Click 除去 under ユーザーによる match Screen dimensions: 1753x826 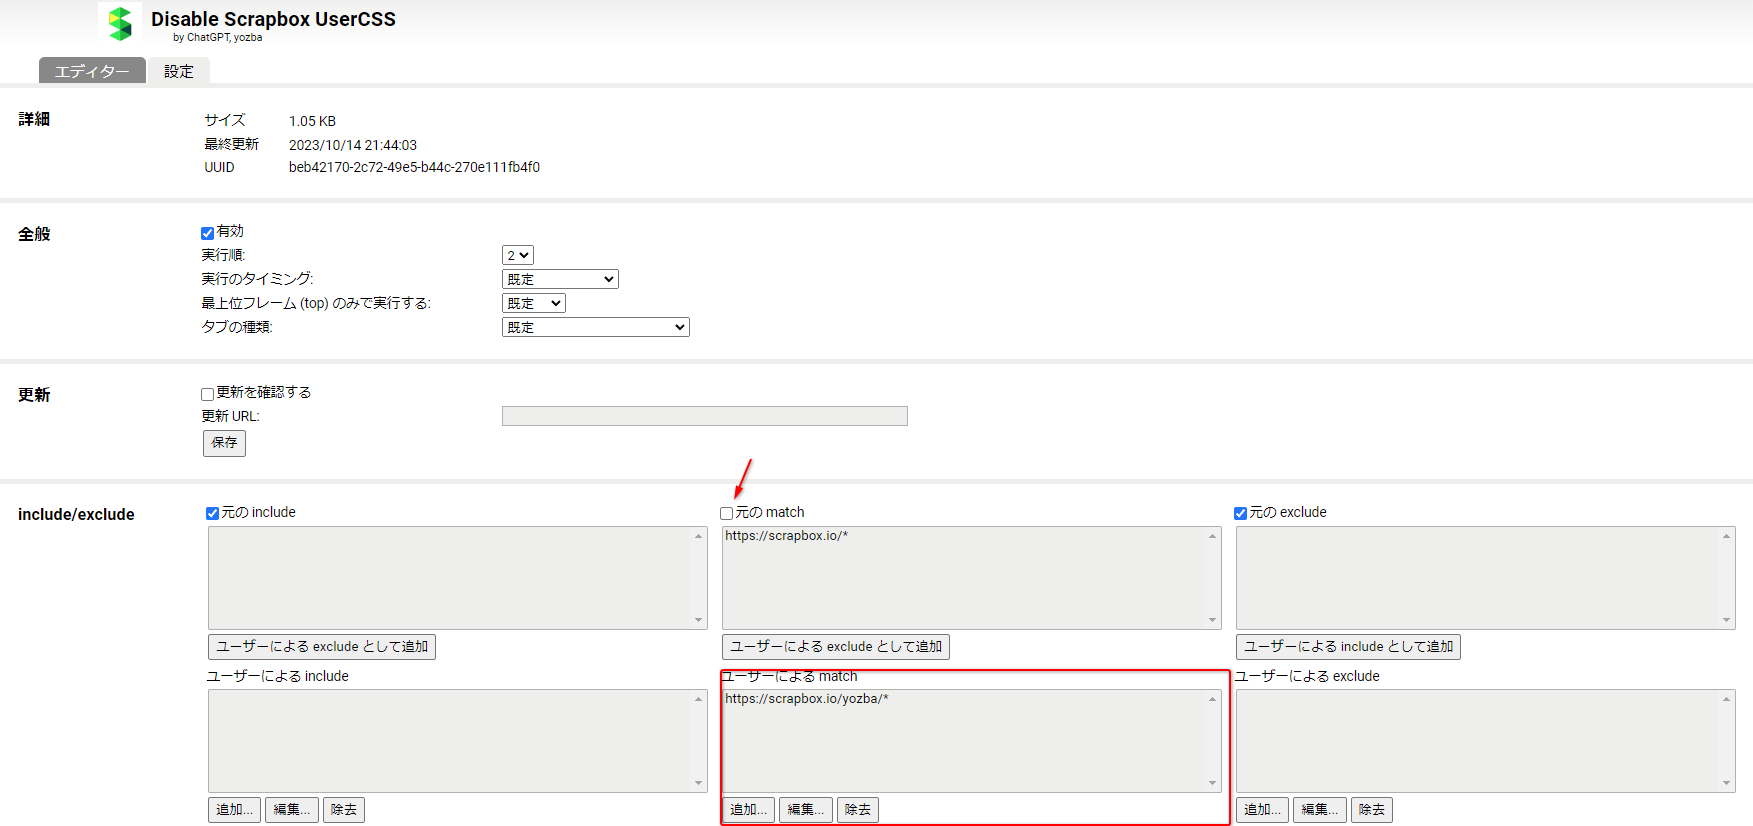pyautogui.click(x=858, y=810)
